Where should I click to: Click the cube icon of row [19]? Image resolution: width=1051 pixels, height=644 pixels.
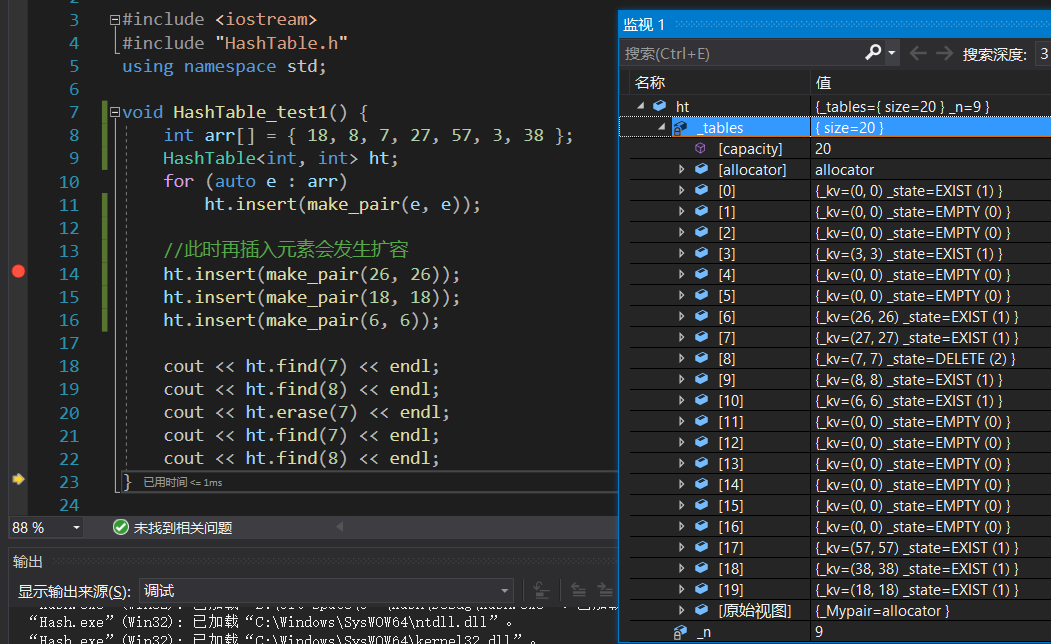tap(701, 589)
